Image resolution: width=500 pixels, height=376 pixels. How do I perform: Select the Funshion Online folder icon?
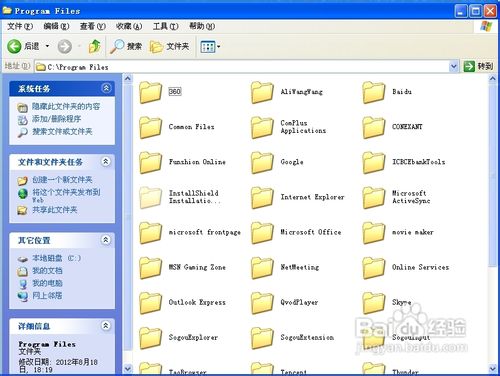pyautogui.click(x=150, y=162)
